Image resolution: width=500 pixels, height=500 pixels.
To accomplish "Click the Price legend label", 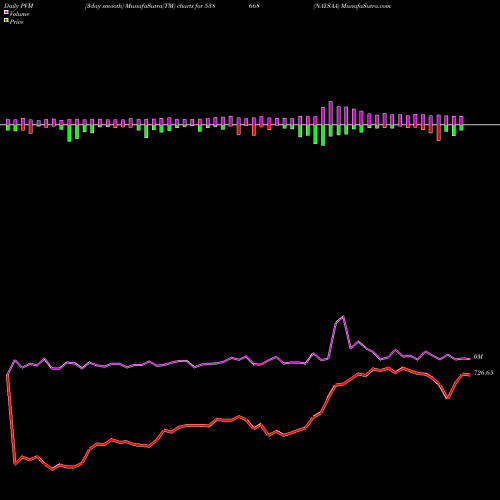I will (16, 22).
